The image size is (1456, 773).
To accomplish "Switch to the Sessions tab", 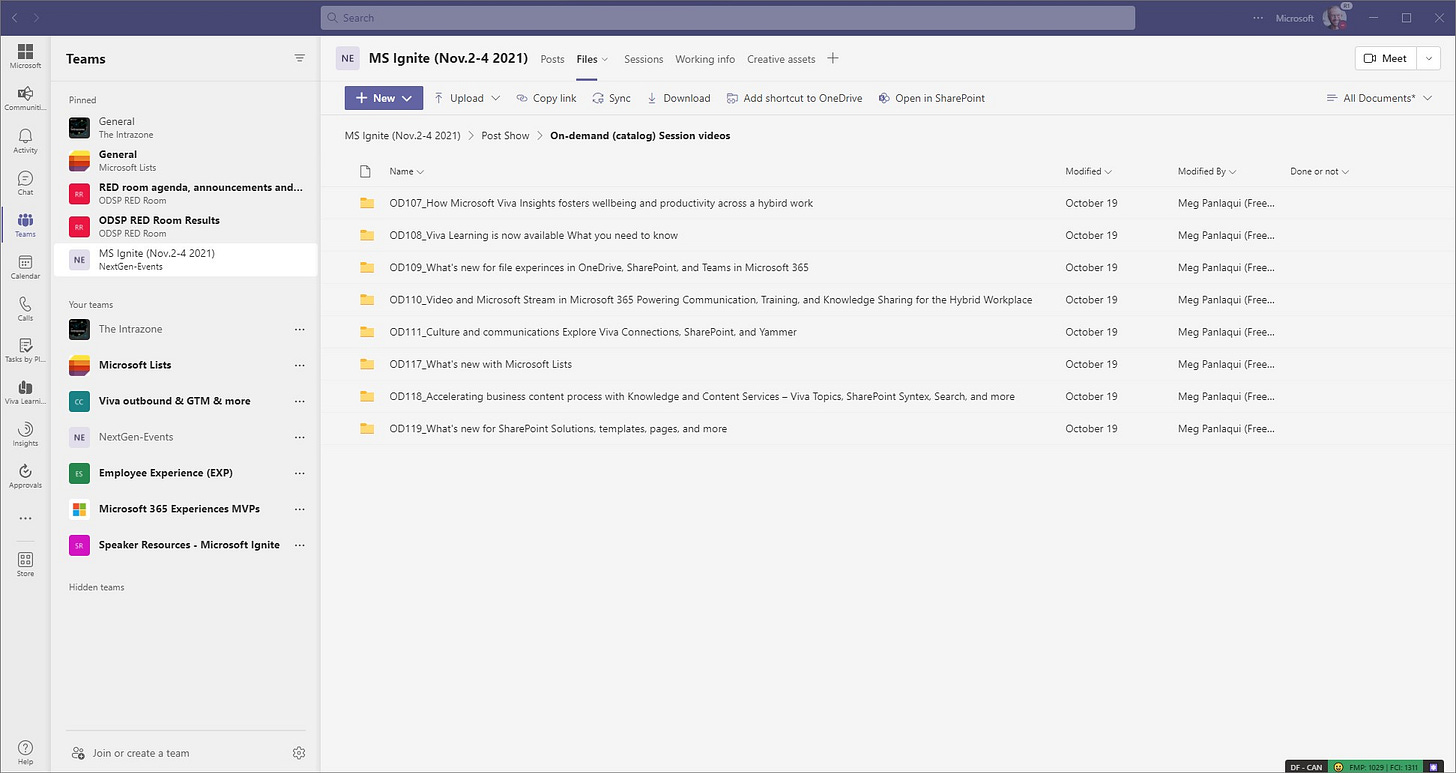I will pos(644,59).
